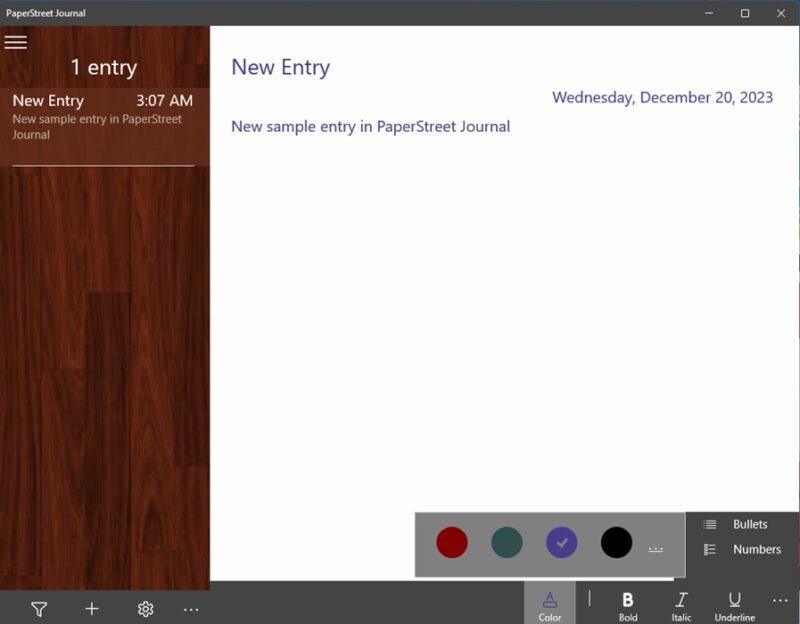800x624 pixels.
Task: Create a new entry with the plus icon
Action: click(x=91, y=608)
